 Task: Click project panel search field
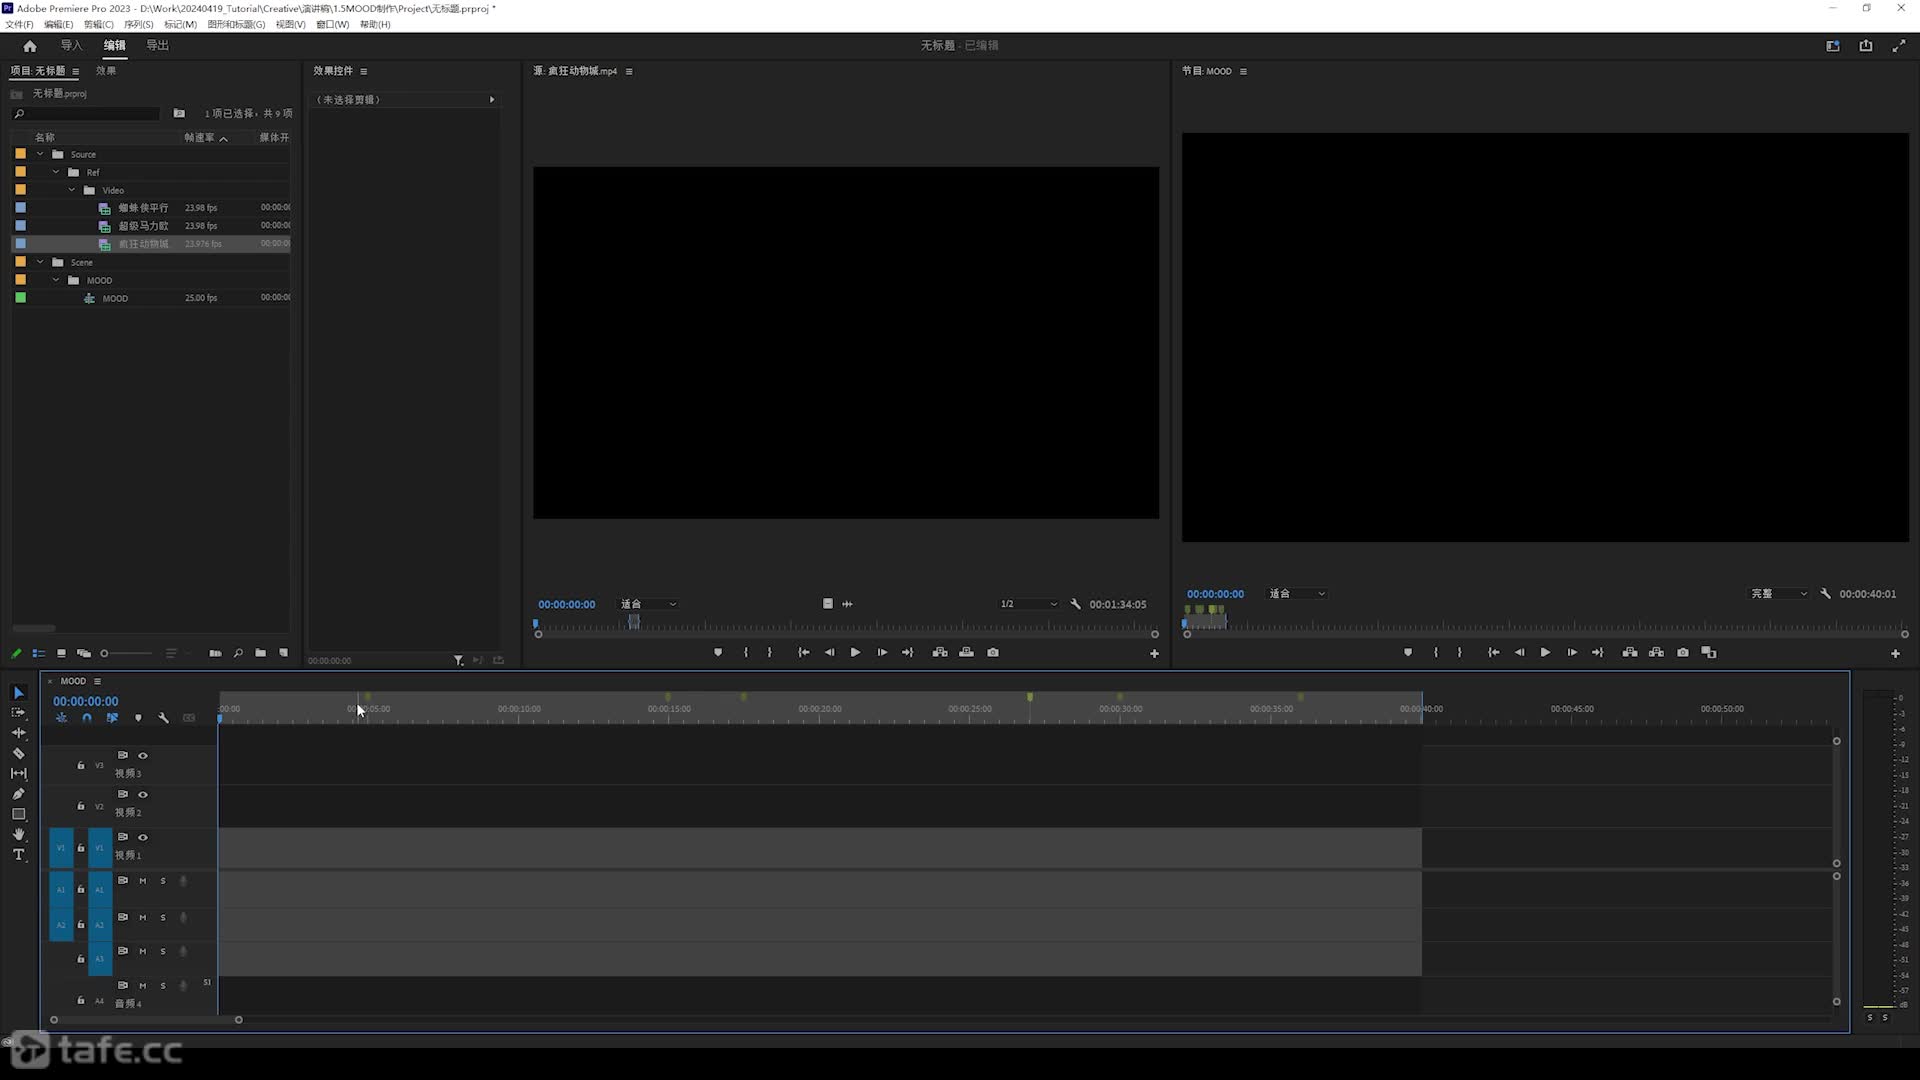pyautogui.click(x=88, y=114)
